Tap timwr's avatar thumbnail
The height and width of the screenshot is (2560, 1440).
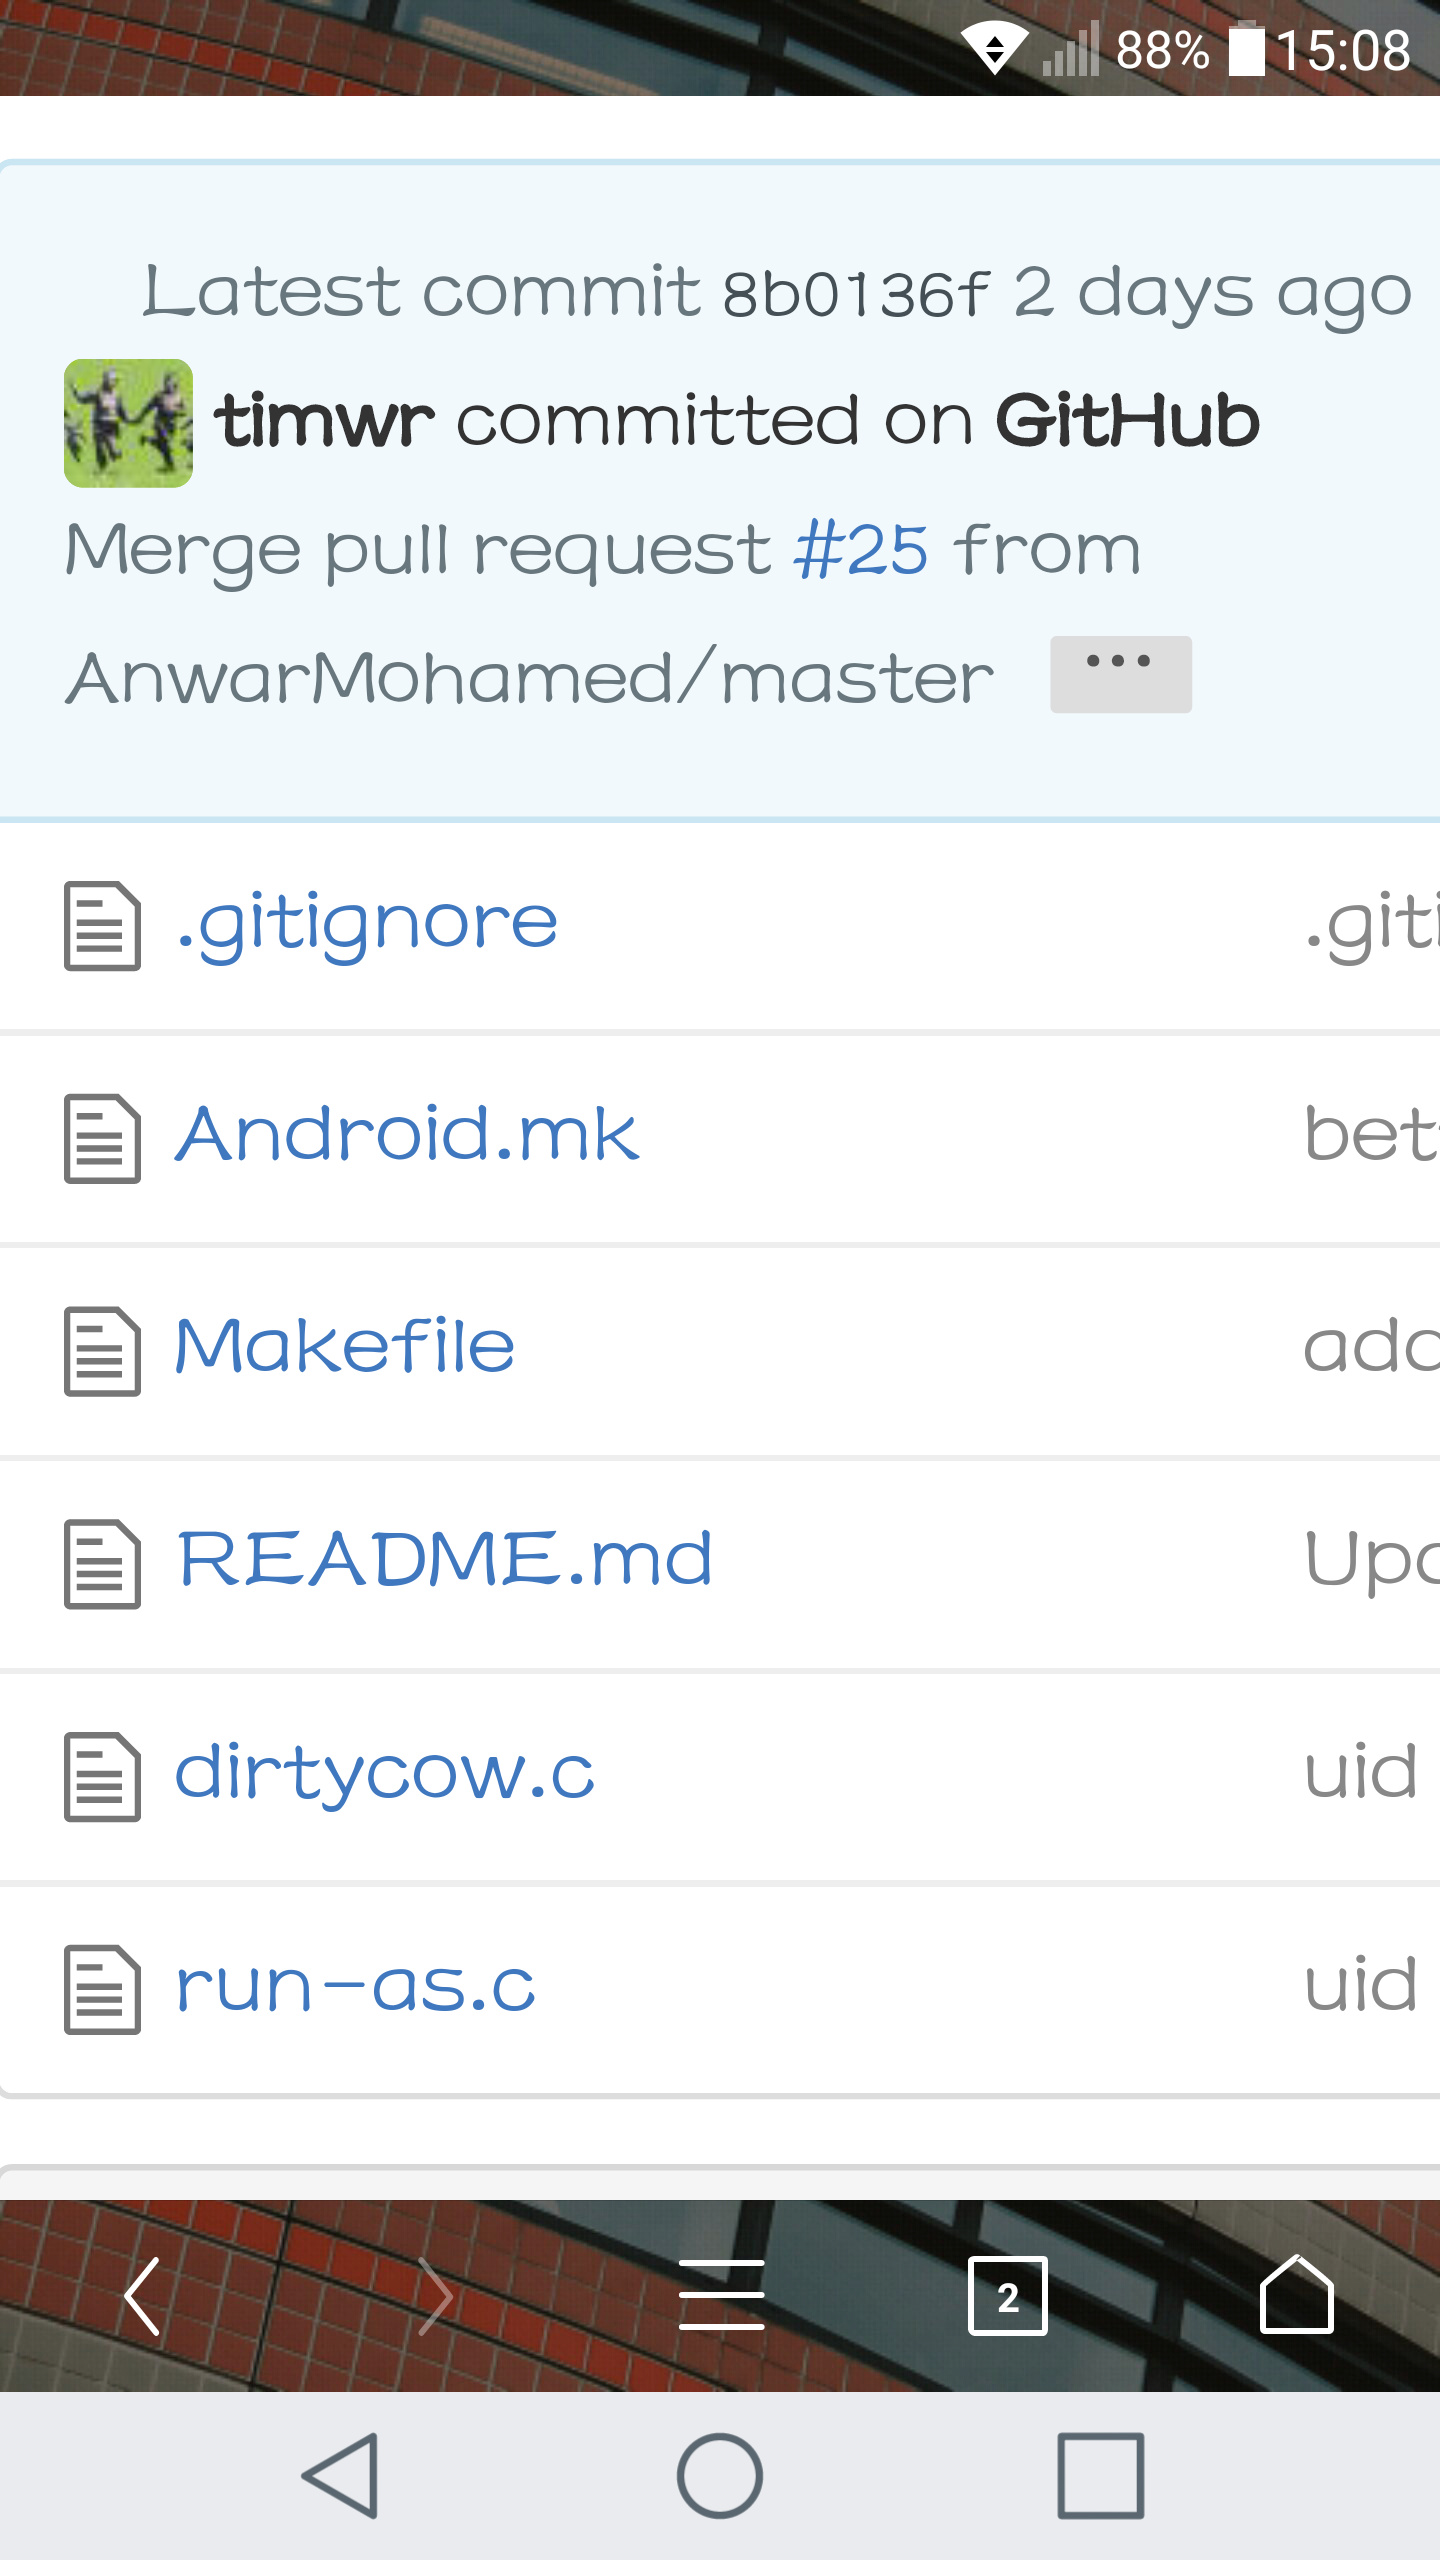pos(128,423)
